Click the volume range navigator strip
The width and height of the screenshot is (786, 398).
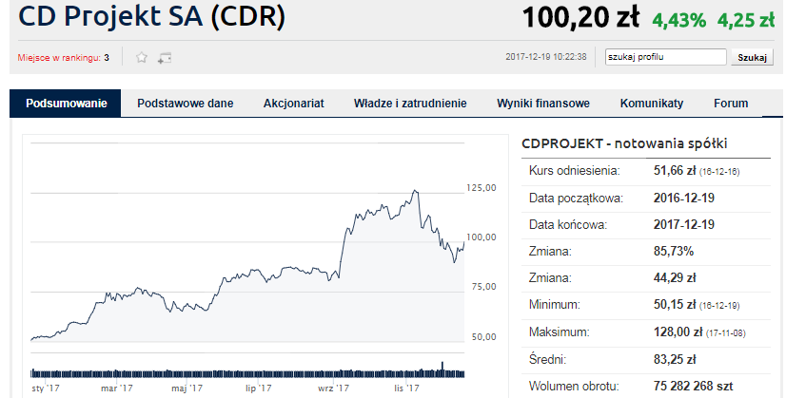click(248, 373)
